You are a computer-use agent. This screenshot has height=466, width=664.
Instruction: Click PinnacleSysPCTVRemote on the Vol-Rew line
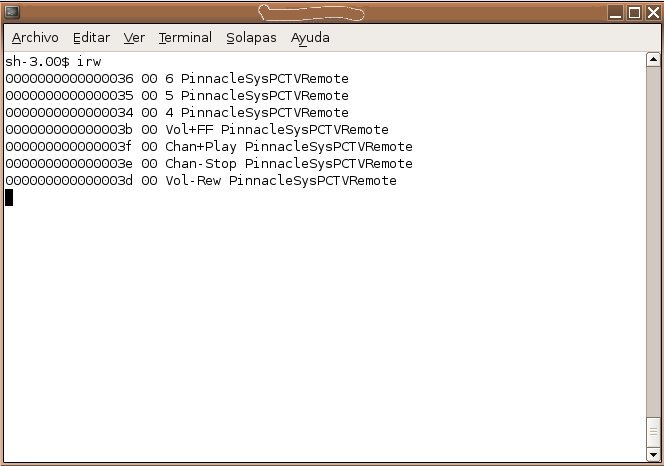click(x=313, y=180)
